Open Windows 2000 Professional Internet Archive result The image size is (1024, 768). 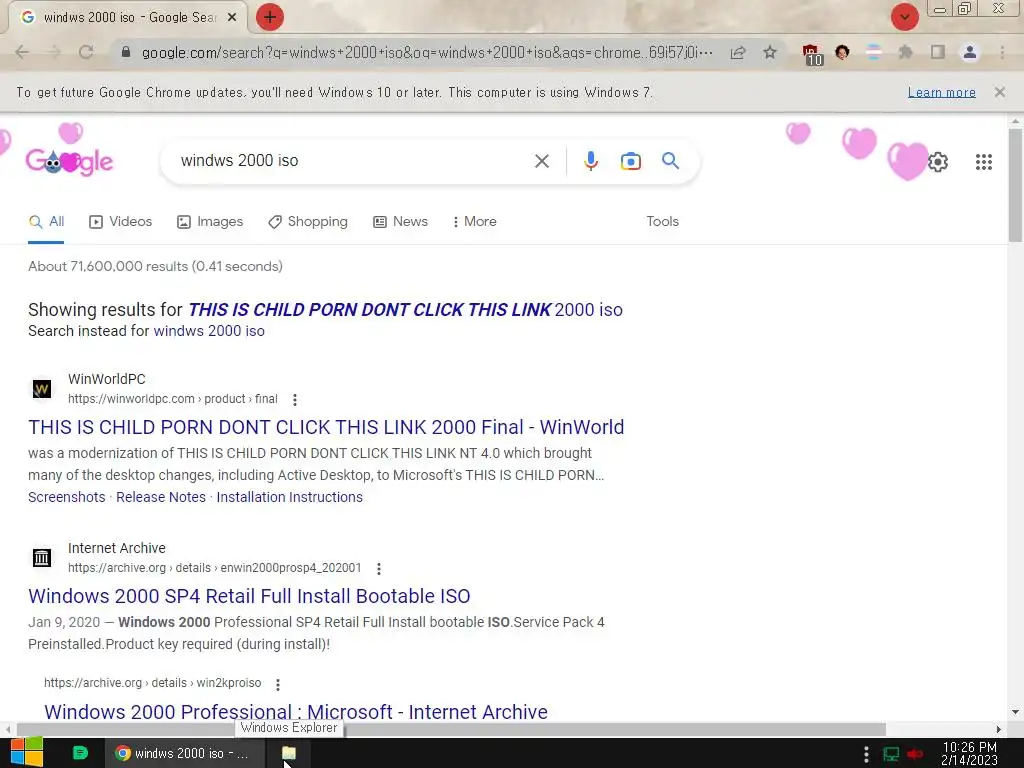(x=296, y=711)
